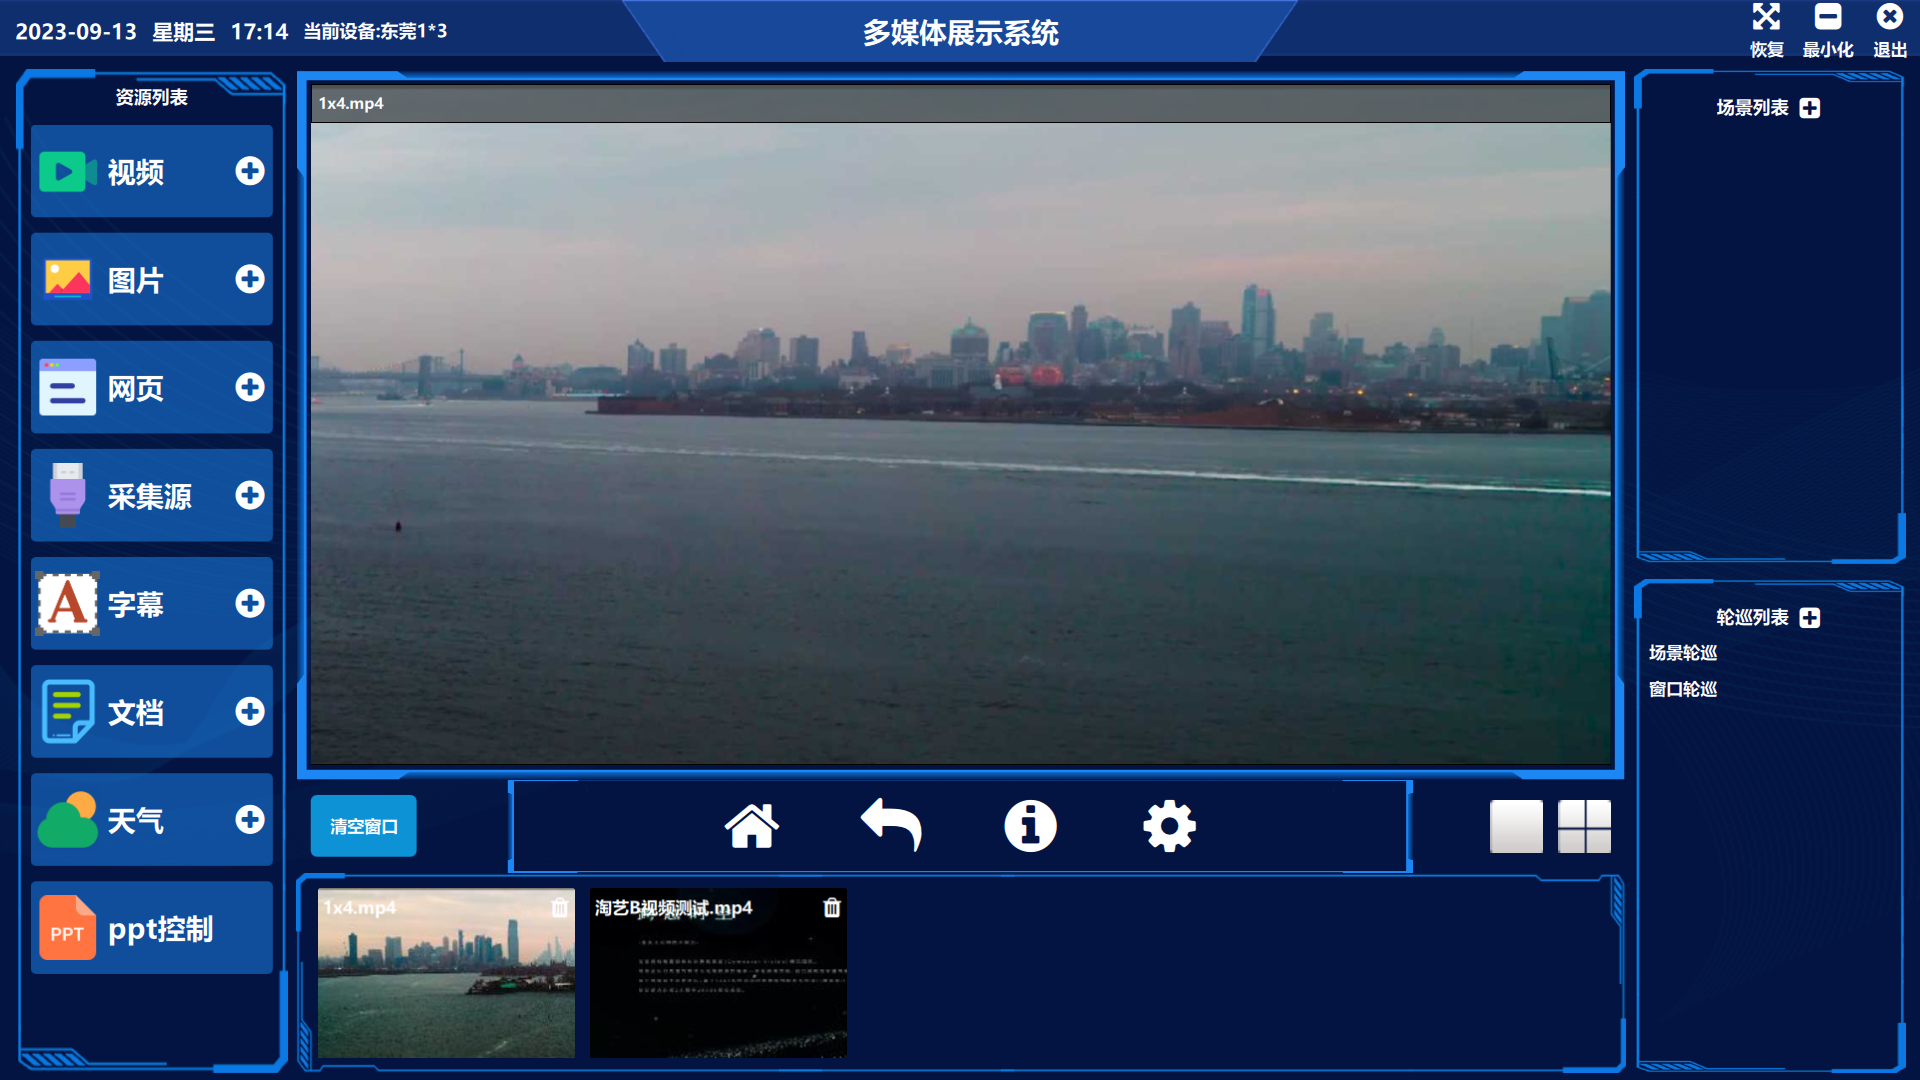1920x1080 pixels.
Task: Switch to four-window grid layout
Action: click(x=1584, y=826)
